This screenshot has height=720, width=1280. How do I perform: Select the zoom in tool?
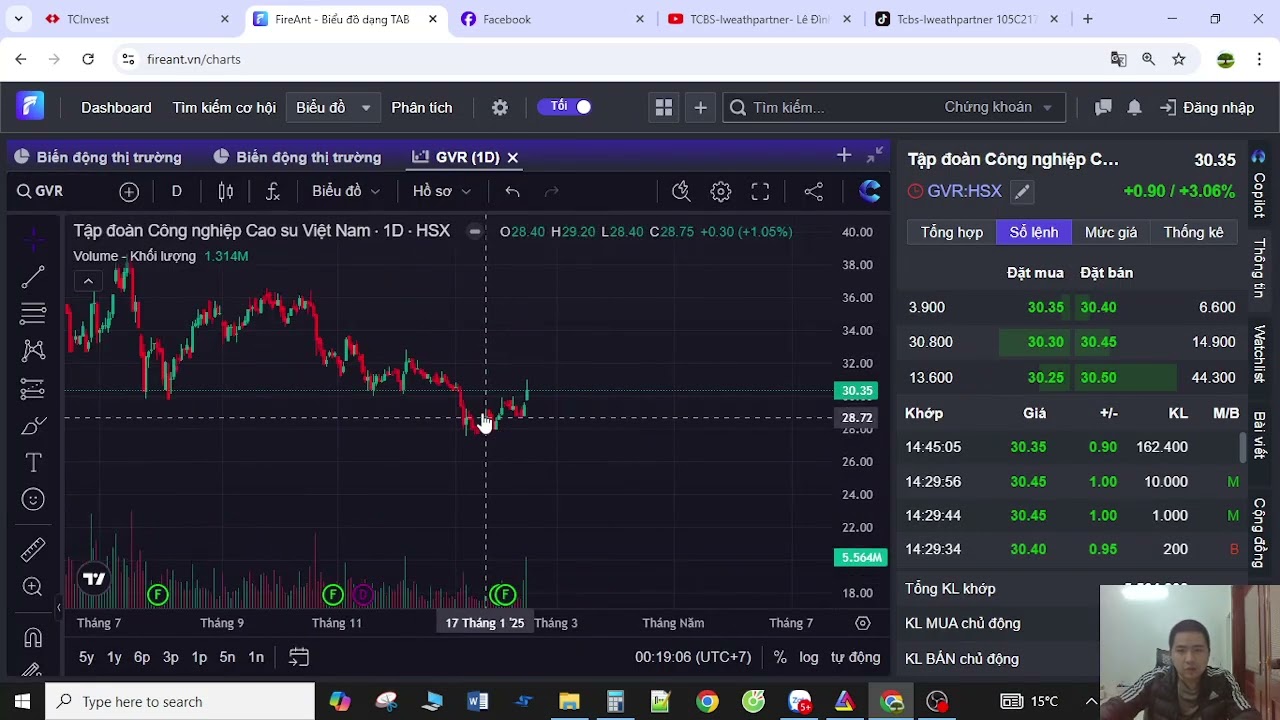33,587
